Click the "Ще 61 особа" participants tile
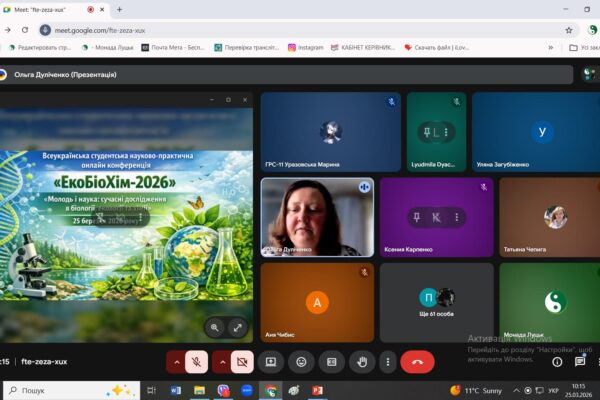Viewport: 600px width, 400px height. 437,302
